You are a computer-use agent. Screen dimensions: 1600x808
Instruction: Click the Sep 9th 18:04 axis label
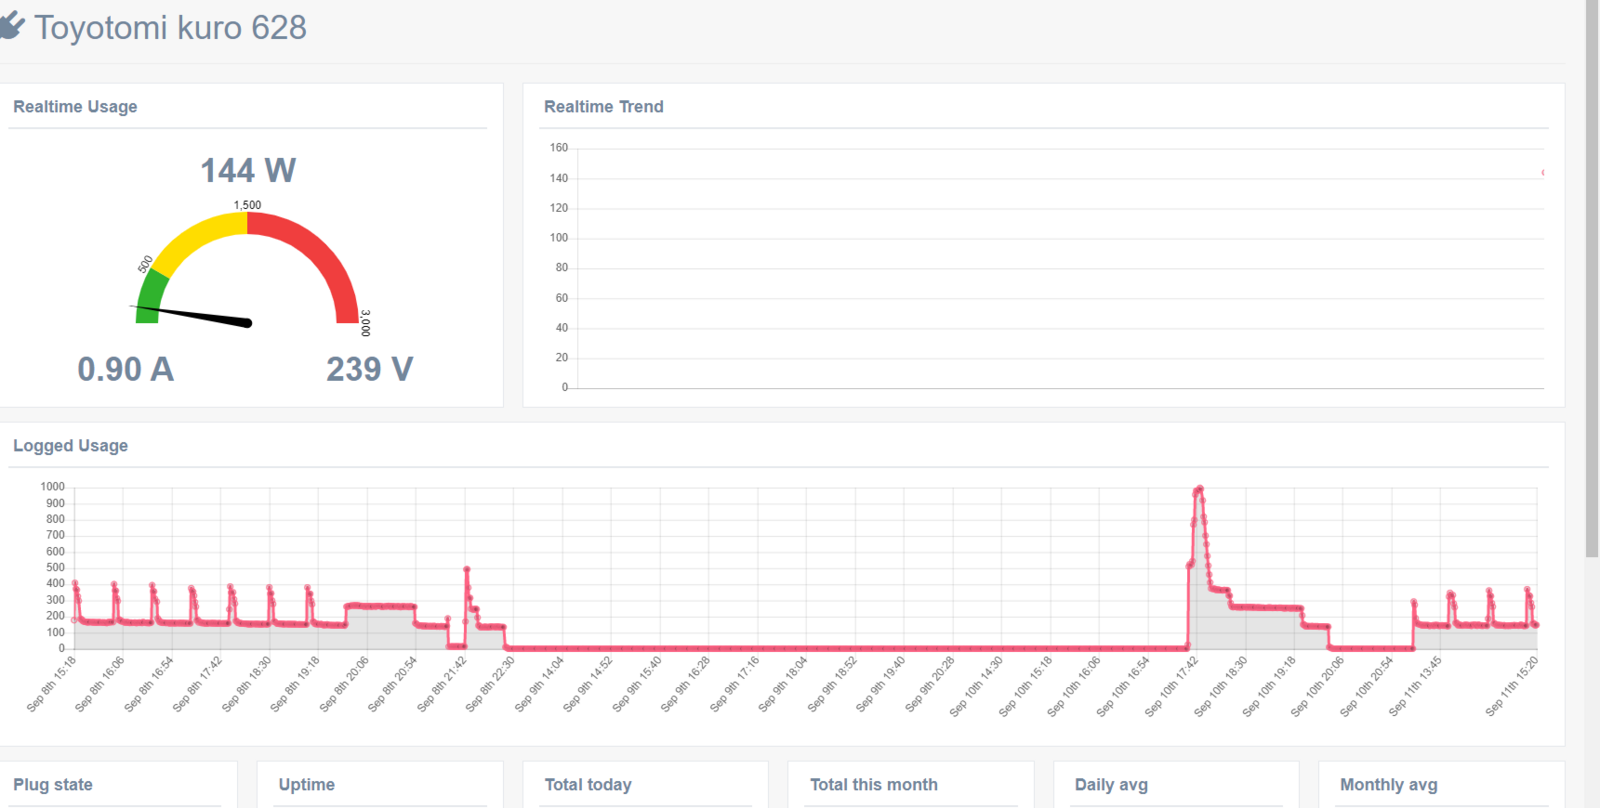(783, 684)
